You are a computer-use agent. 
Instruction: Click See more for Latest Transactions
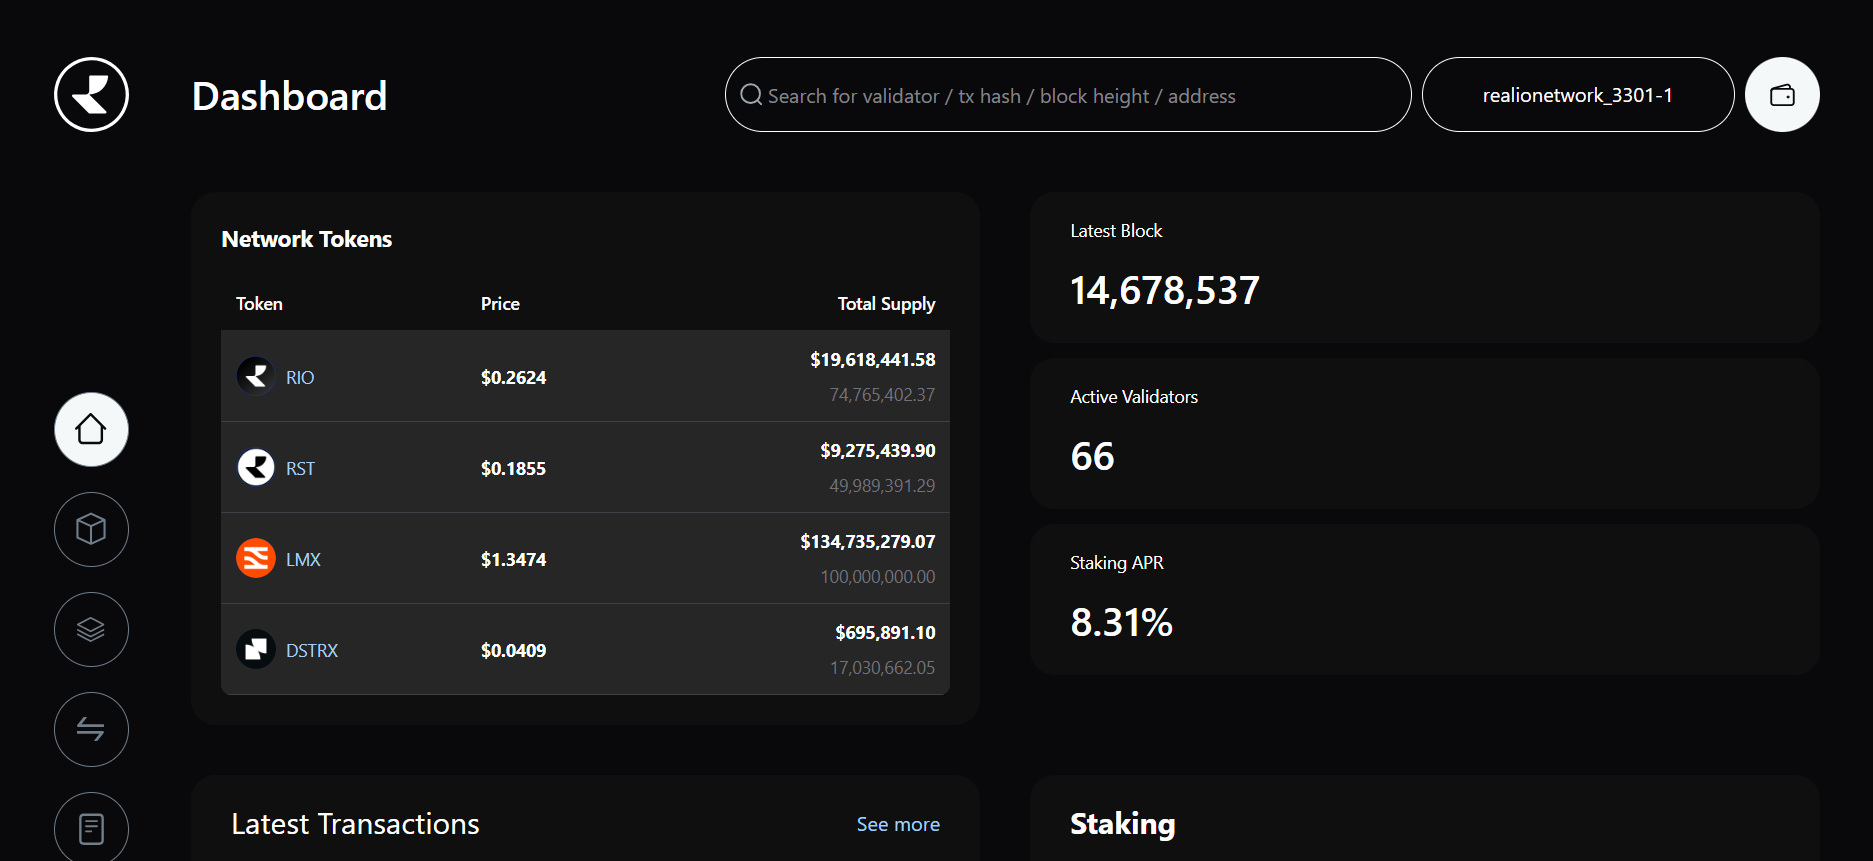coord(897,824)
